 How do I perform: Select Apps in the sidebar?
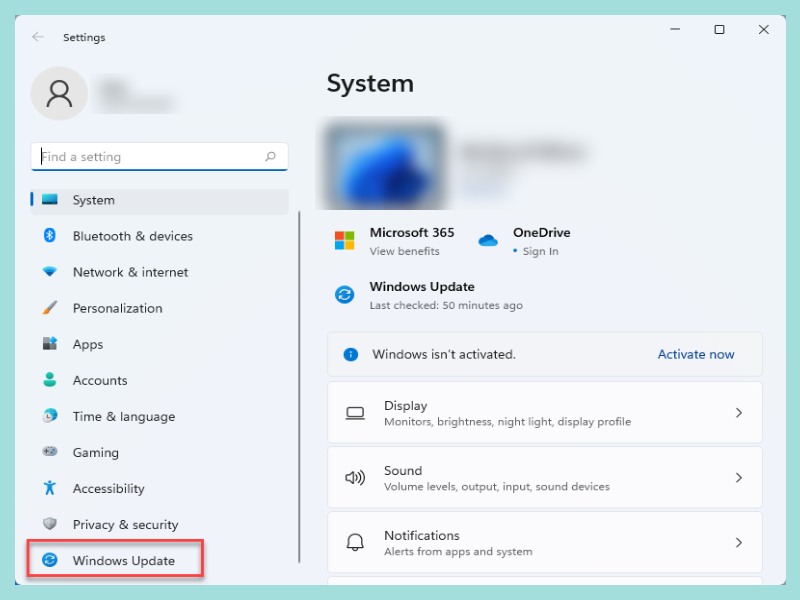88,344
